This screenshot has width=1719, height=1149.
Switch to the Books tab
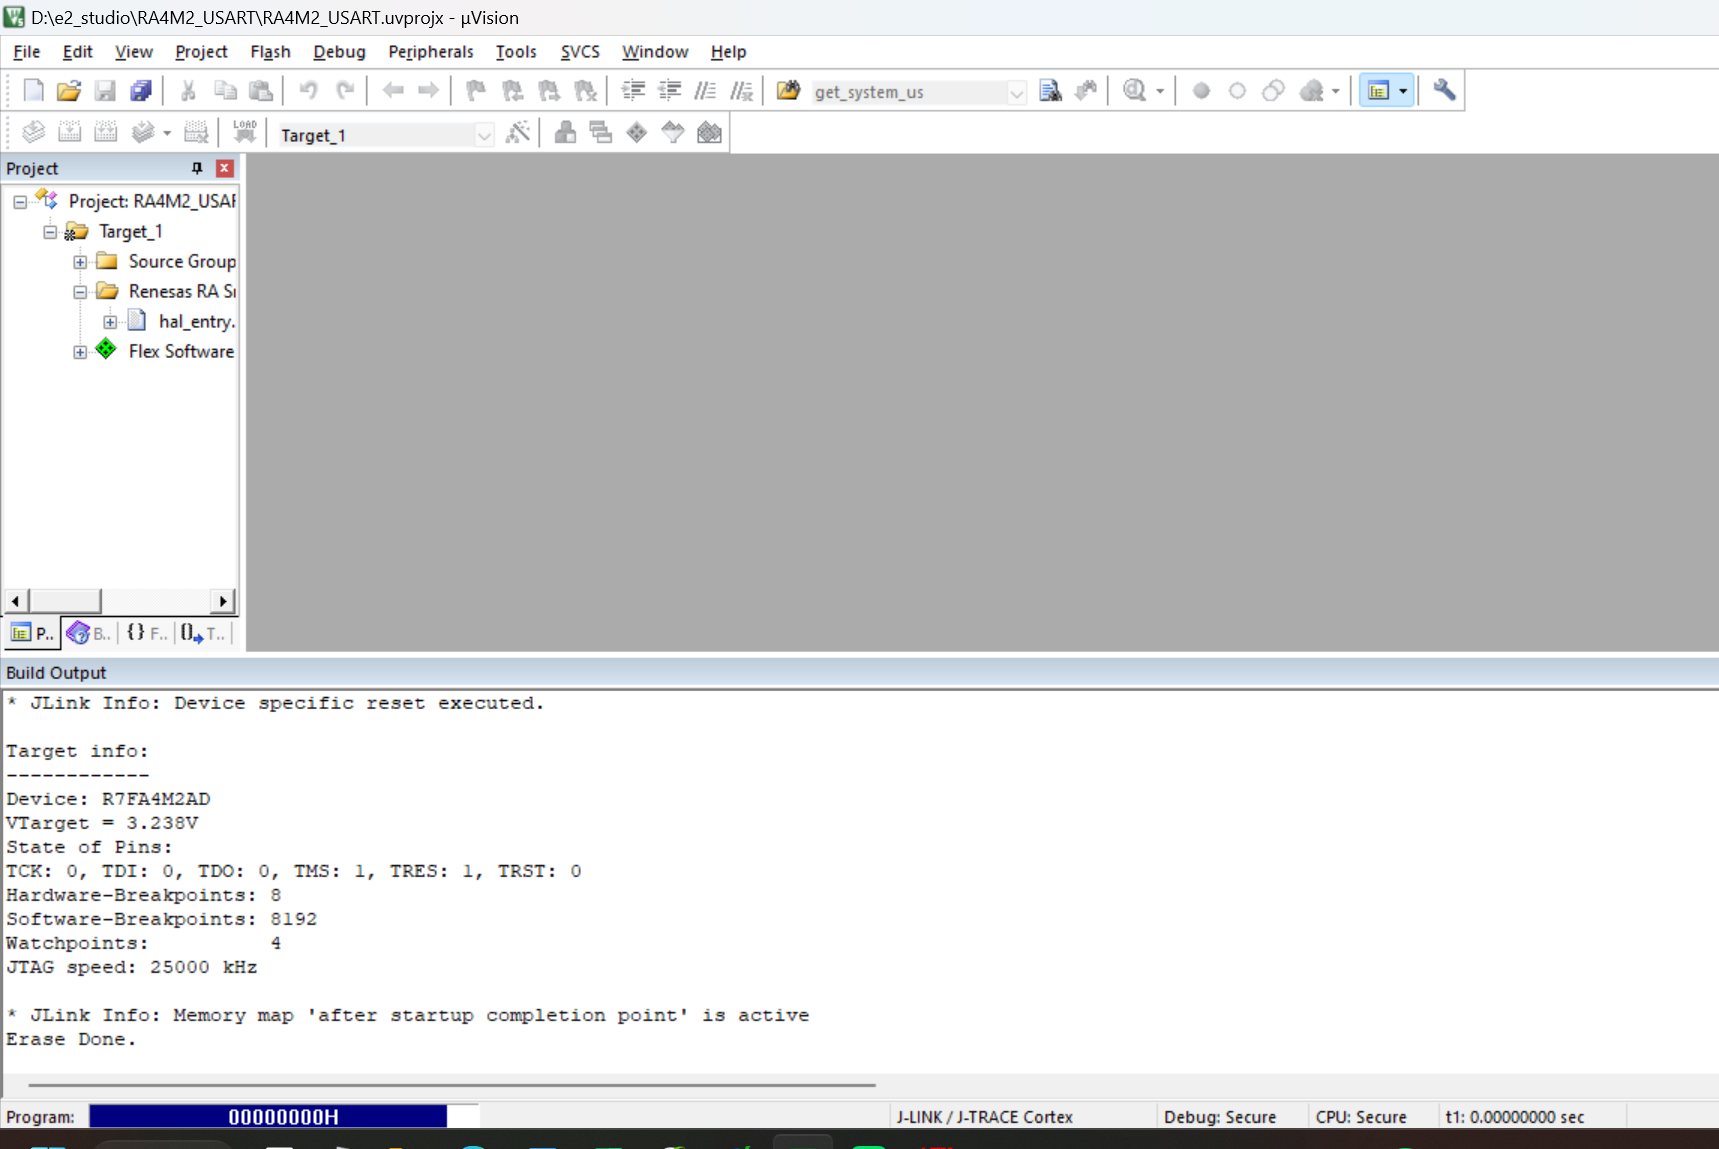coord(89,633)
